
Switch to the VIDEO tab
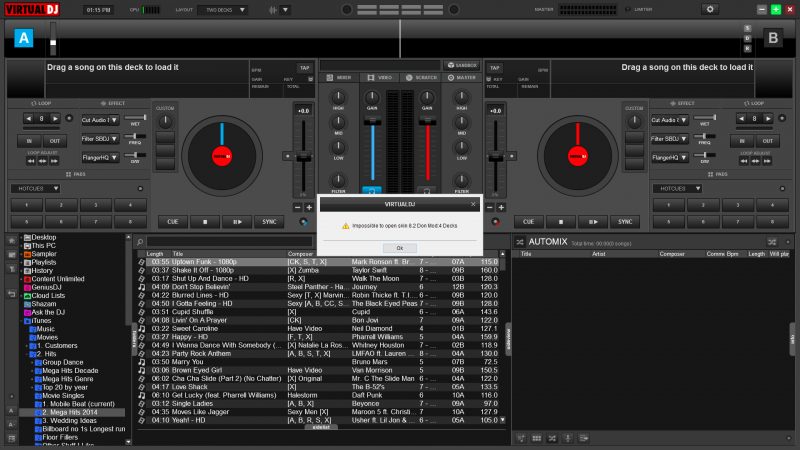[380, 78]
